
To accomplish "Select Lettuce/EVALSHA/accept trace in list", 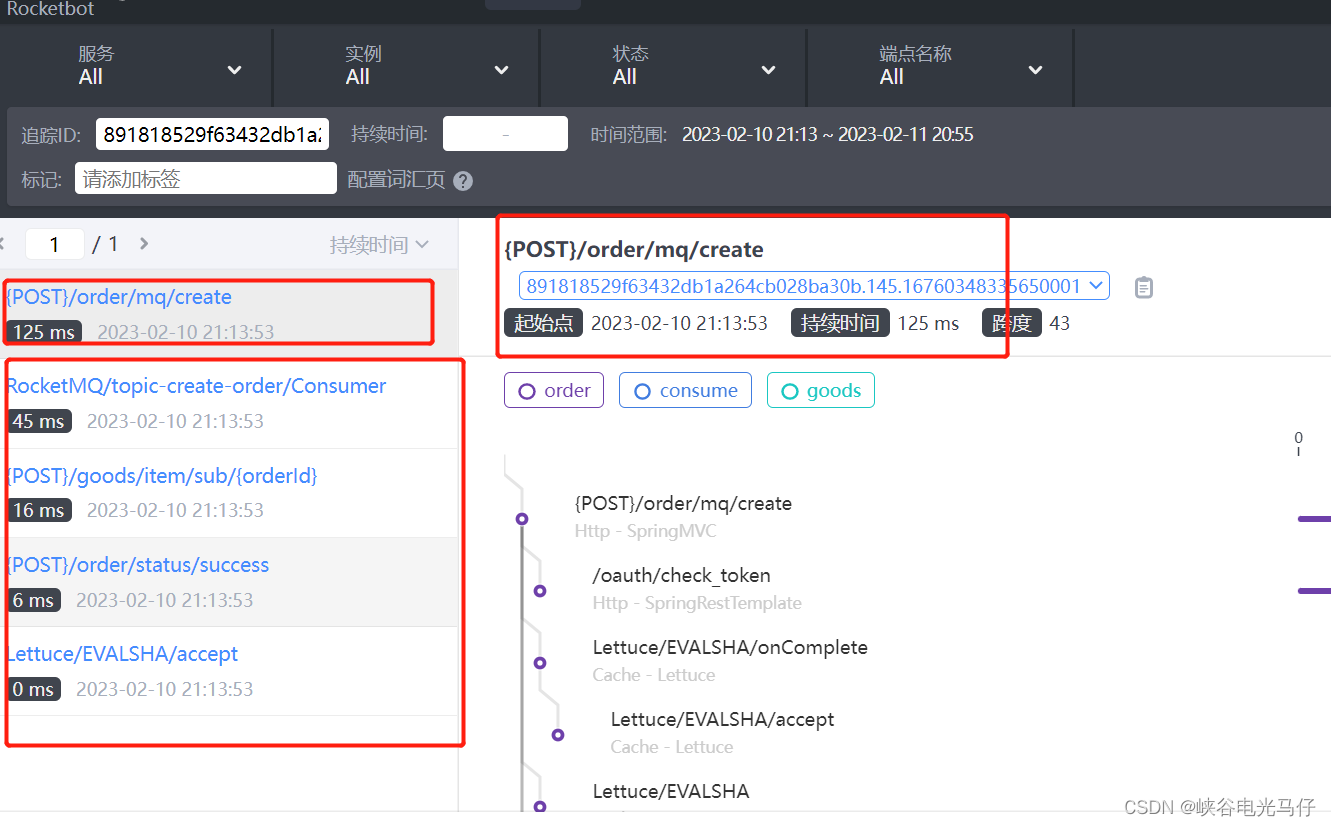I will [x=229, y=671].
